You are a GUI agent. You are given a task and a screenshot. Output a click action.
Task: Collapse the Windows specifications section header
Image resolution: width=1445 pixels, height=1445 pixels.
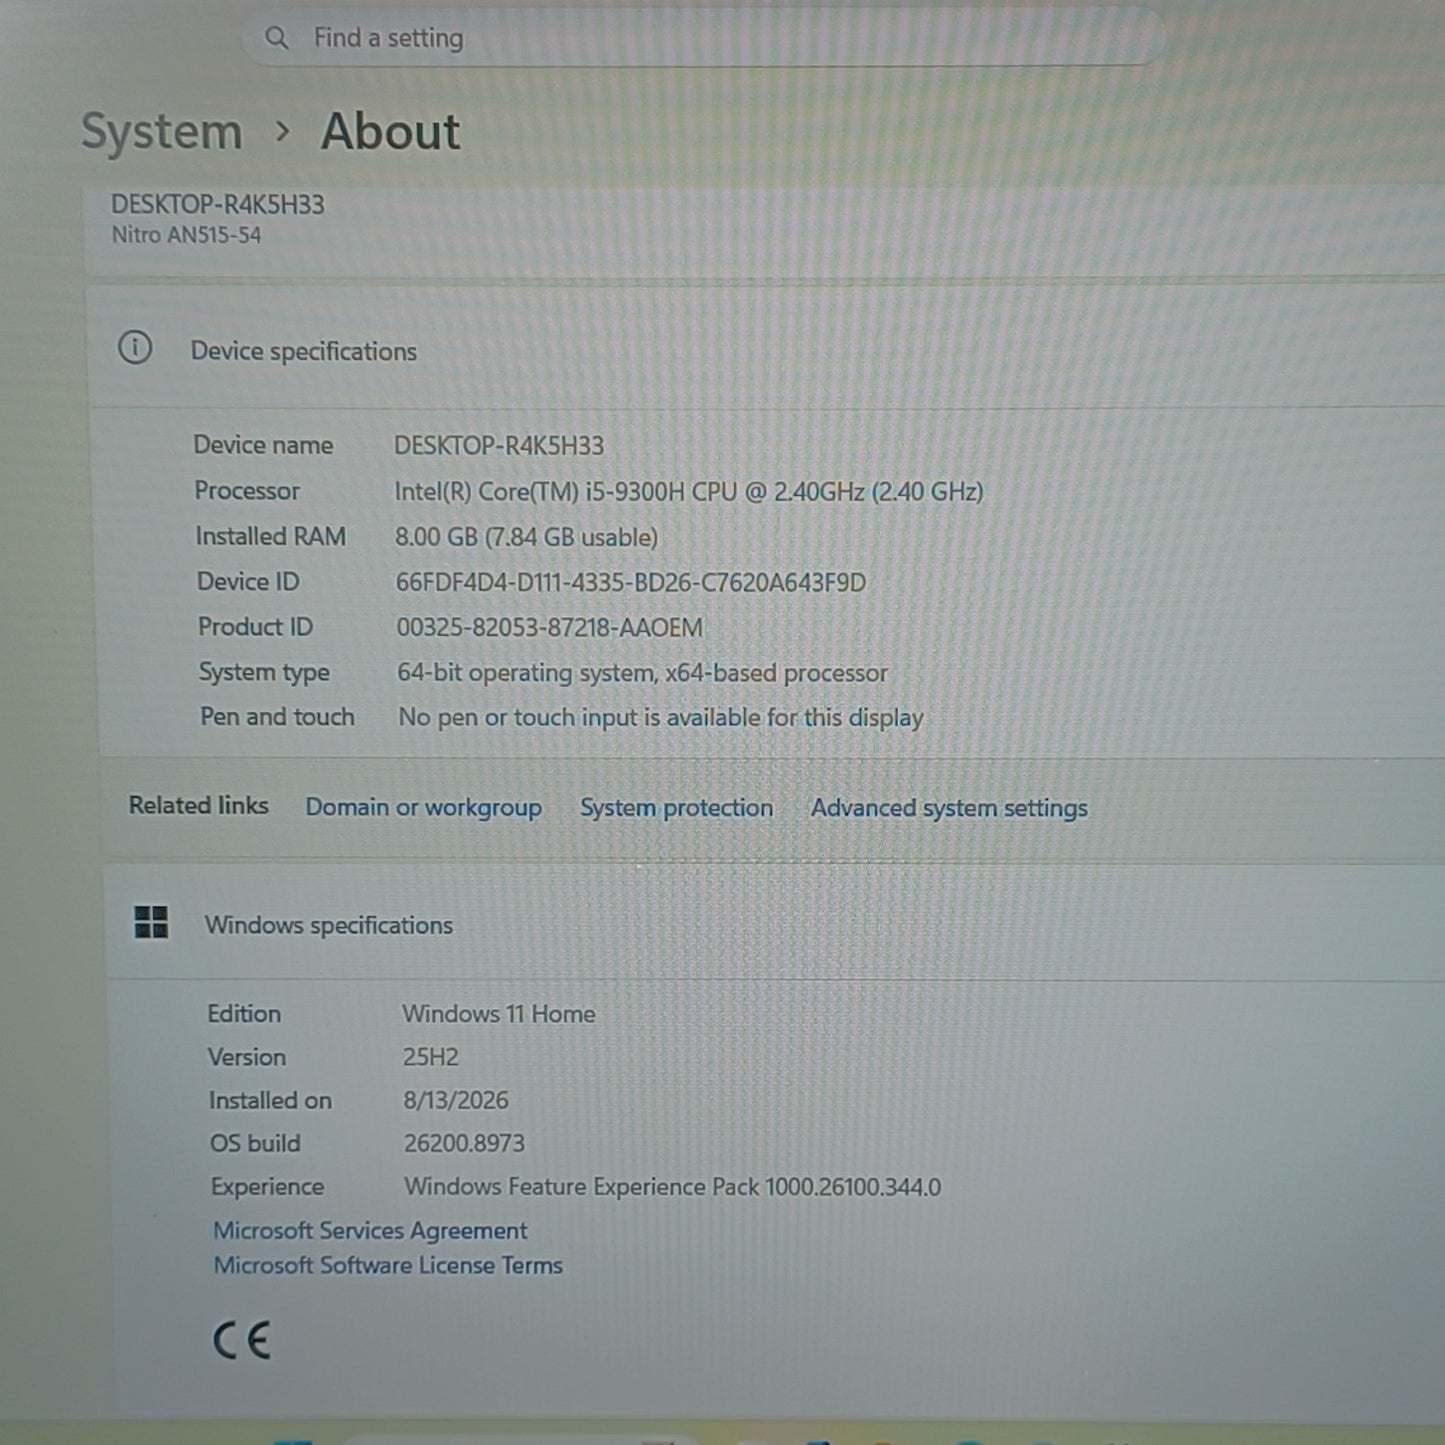(775, 923)
